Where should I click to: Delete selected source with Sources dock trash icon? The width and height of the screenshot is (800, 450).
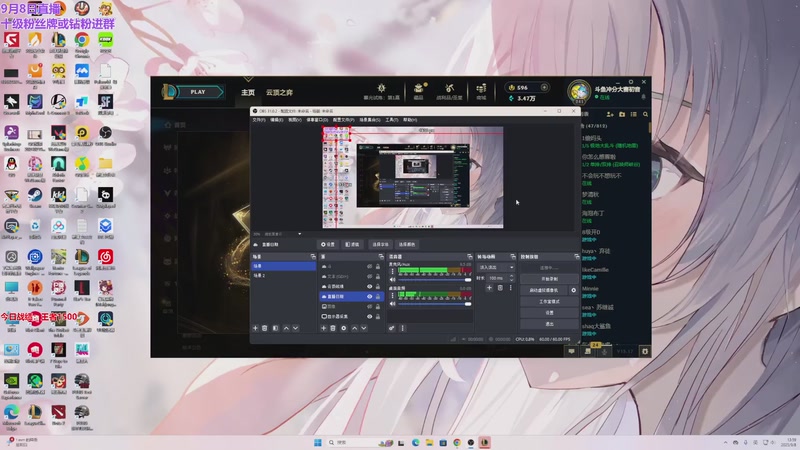click(333, 328)
